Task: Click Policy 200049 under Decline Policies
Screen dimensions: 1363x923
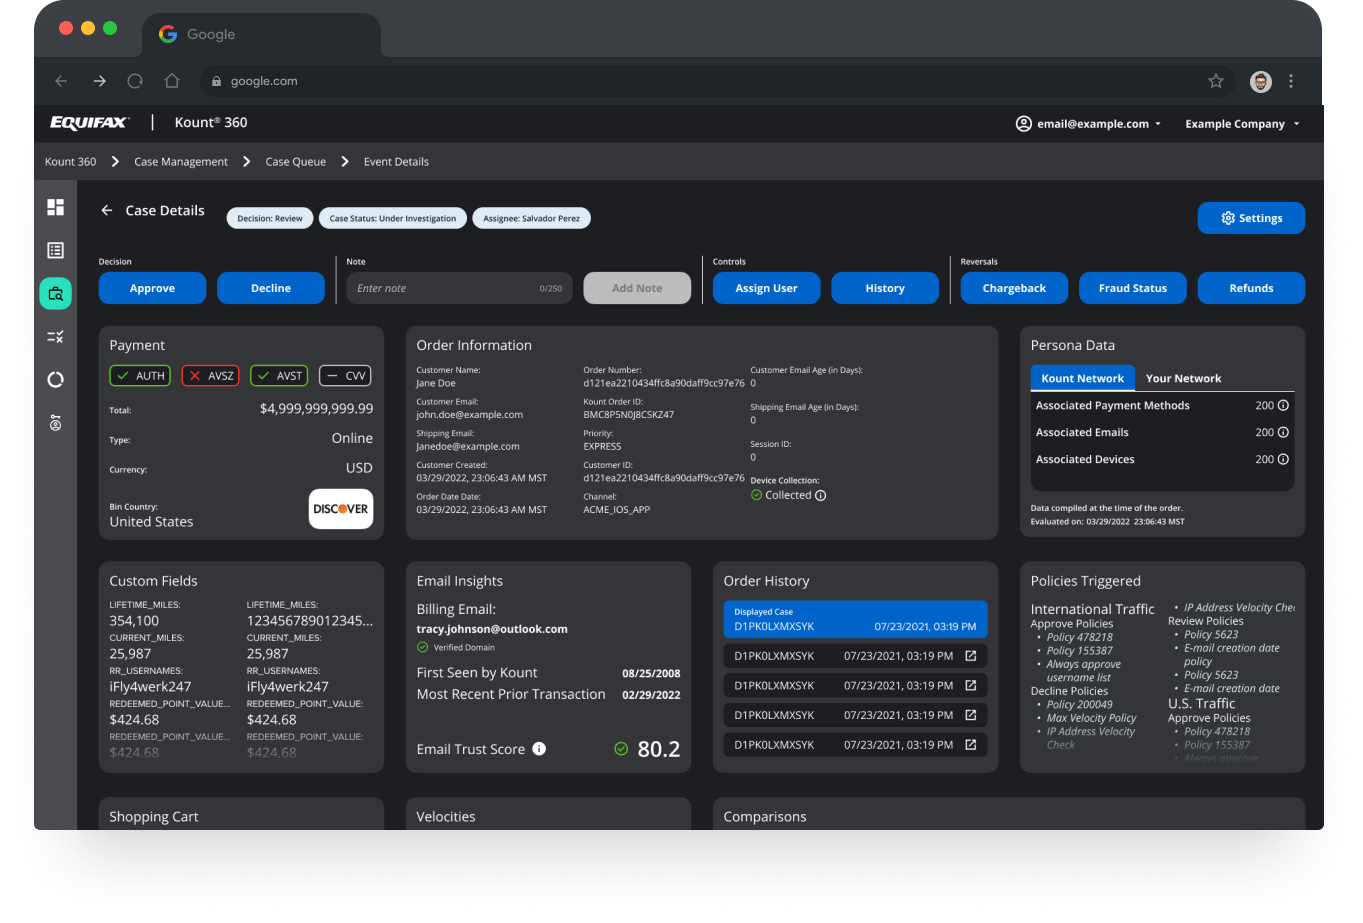Action: click(x=1079, y=705)
